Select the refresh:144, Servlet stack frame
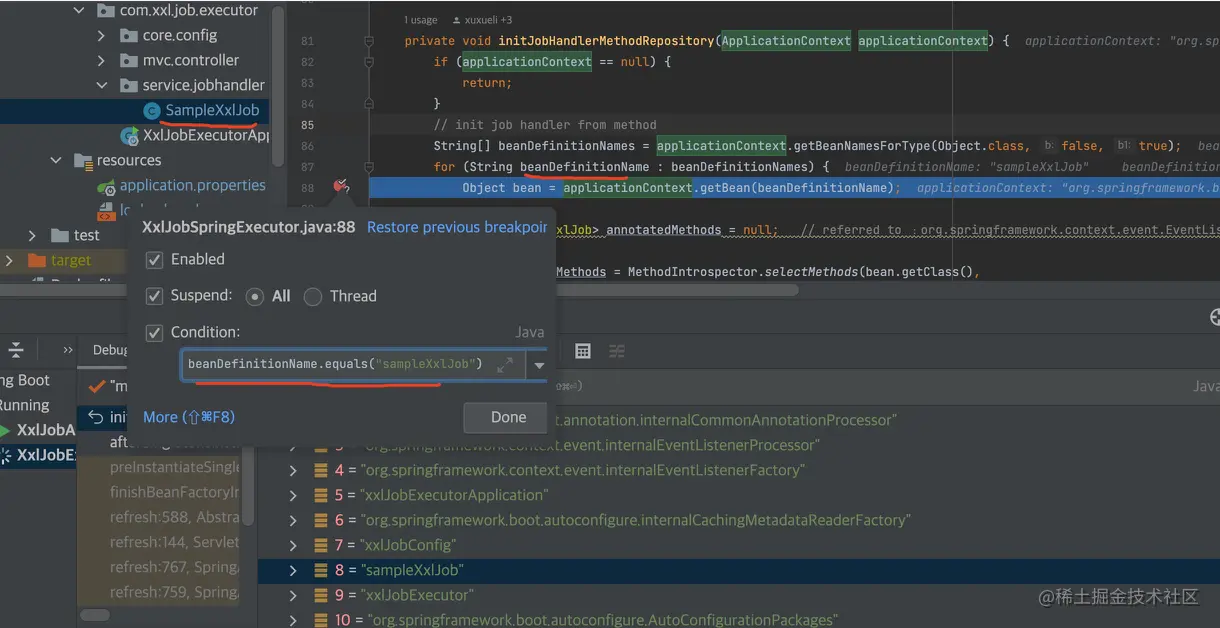1220x628 pixels. [175, 542]
